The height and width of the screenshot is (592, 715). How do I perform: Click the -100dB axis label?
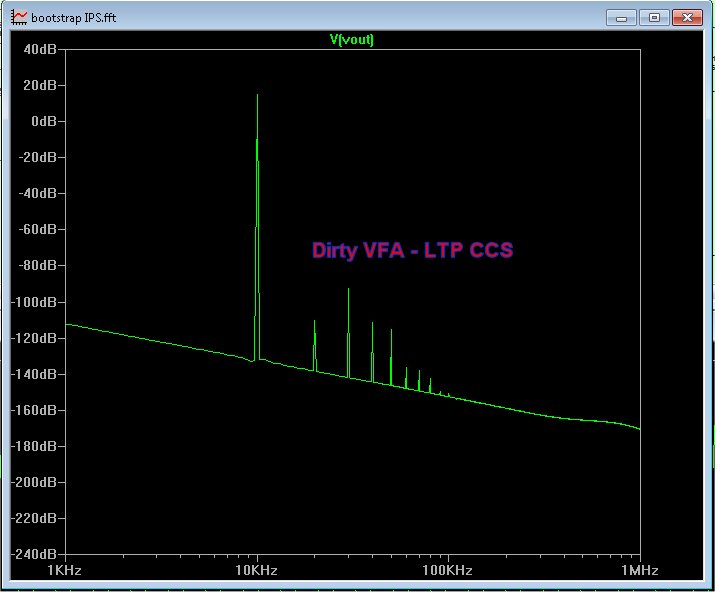[34, 302]
